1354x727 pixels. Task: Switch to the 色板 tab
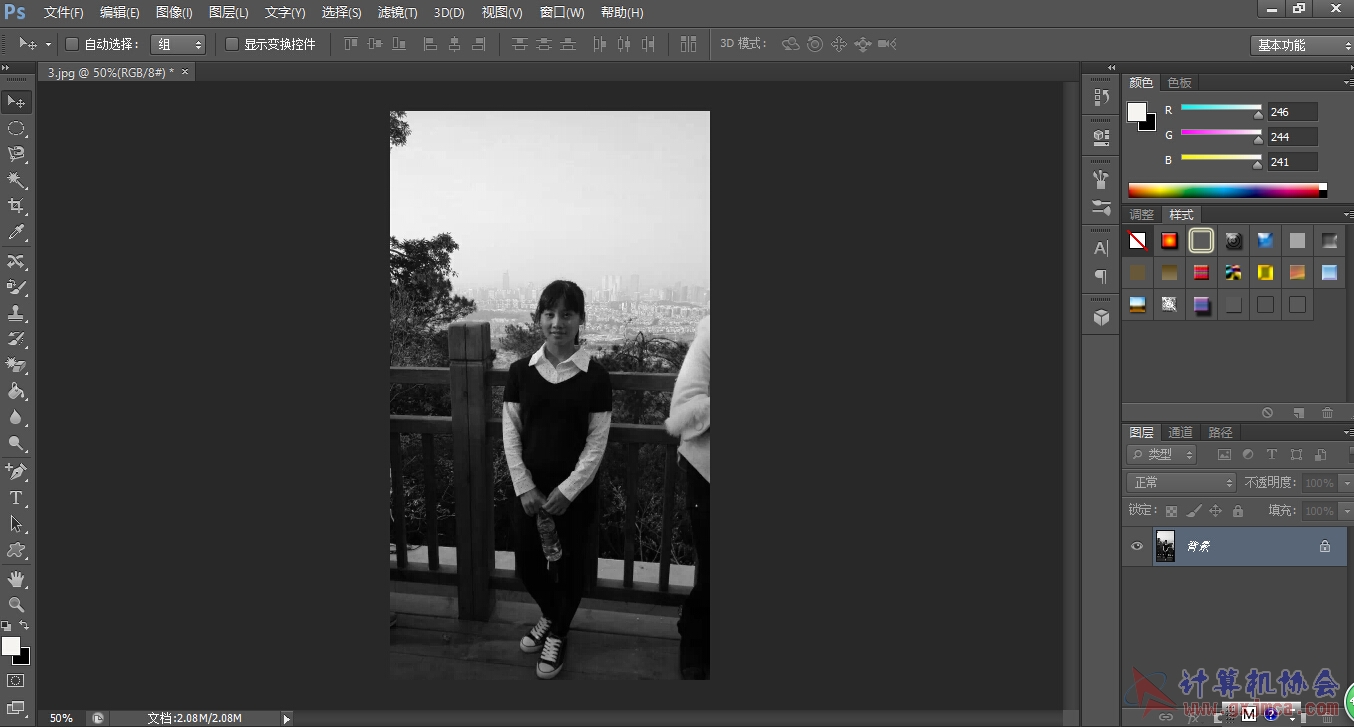[x=1180, y=83]
